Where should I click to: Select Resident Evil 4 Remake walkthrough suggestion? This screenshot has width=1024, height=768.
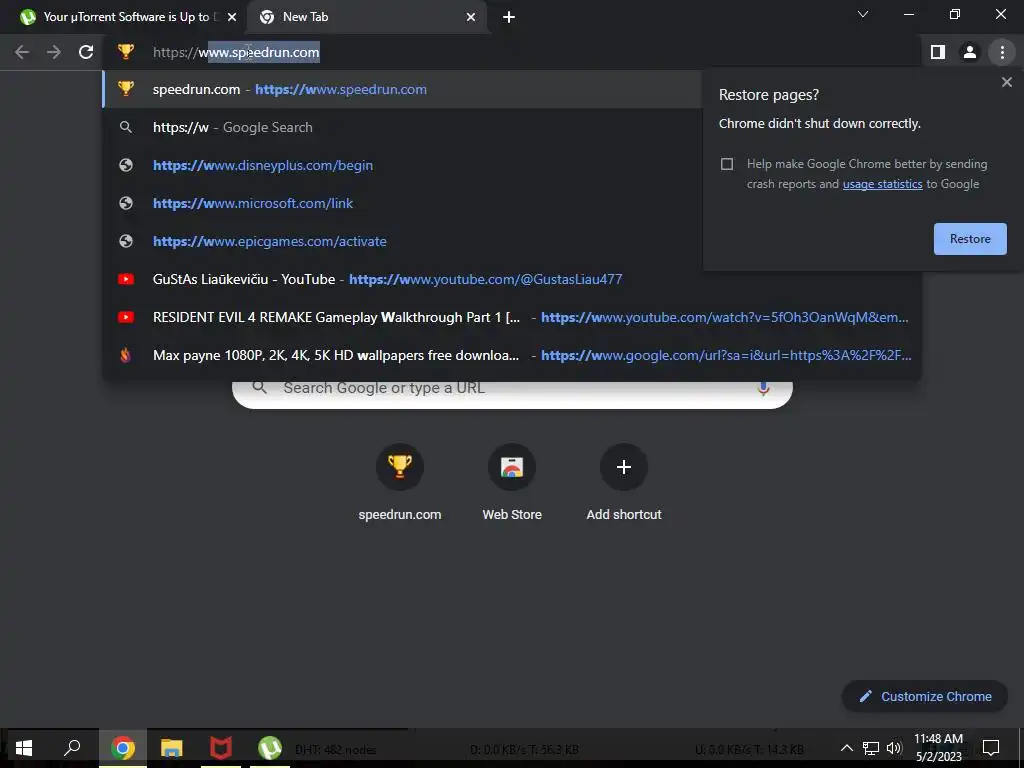click(512, 317)
